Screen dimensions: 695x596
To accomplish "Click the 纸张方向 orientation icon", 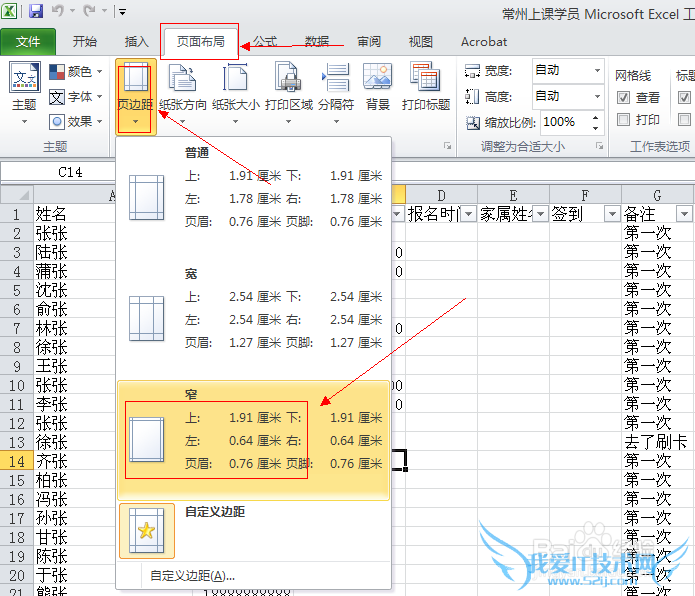I will (183, 78).
